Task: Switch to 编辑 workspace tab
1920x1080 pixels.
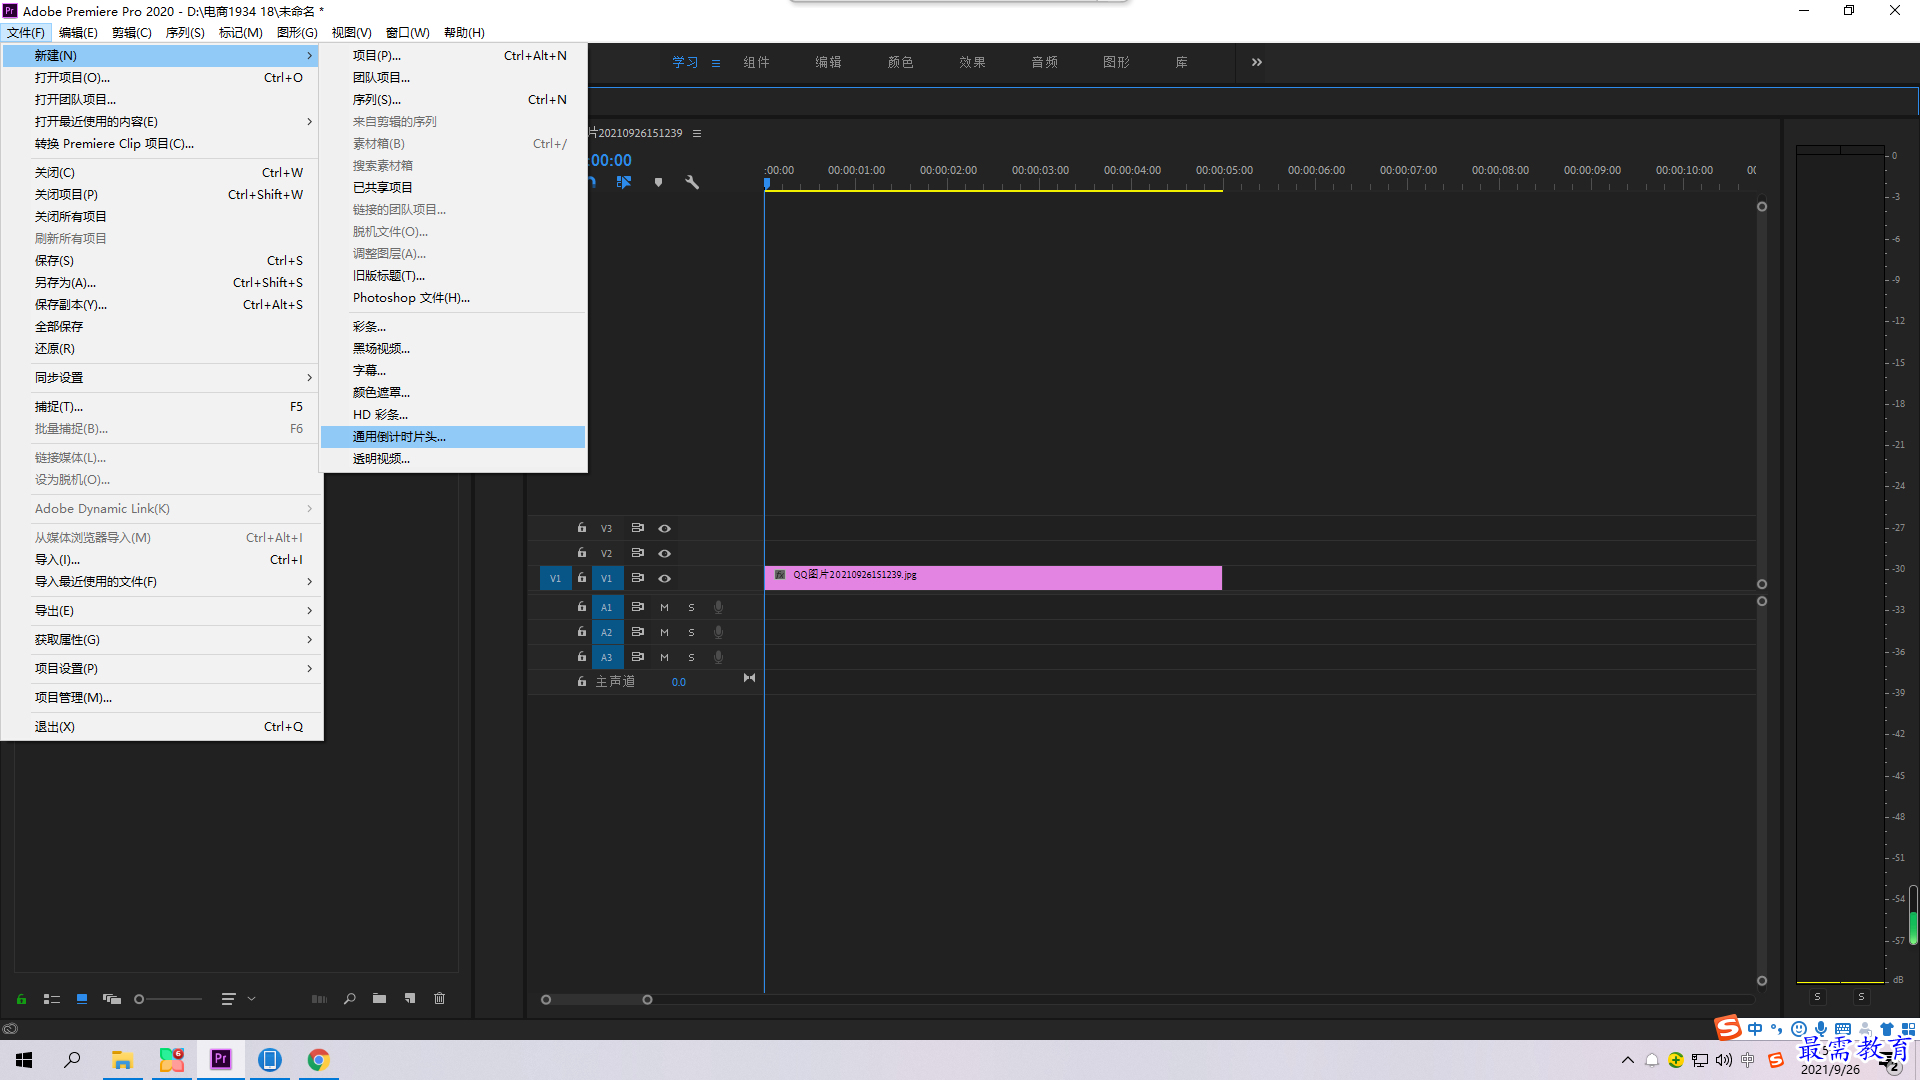Action: pos(828,62)
